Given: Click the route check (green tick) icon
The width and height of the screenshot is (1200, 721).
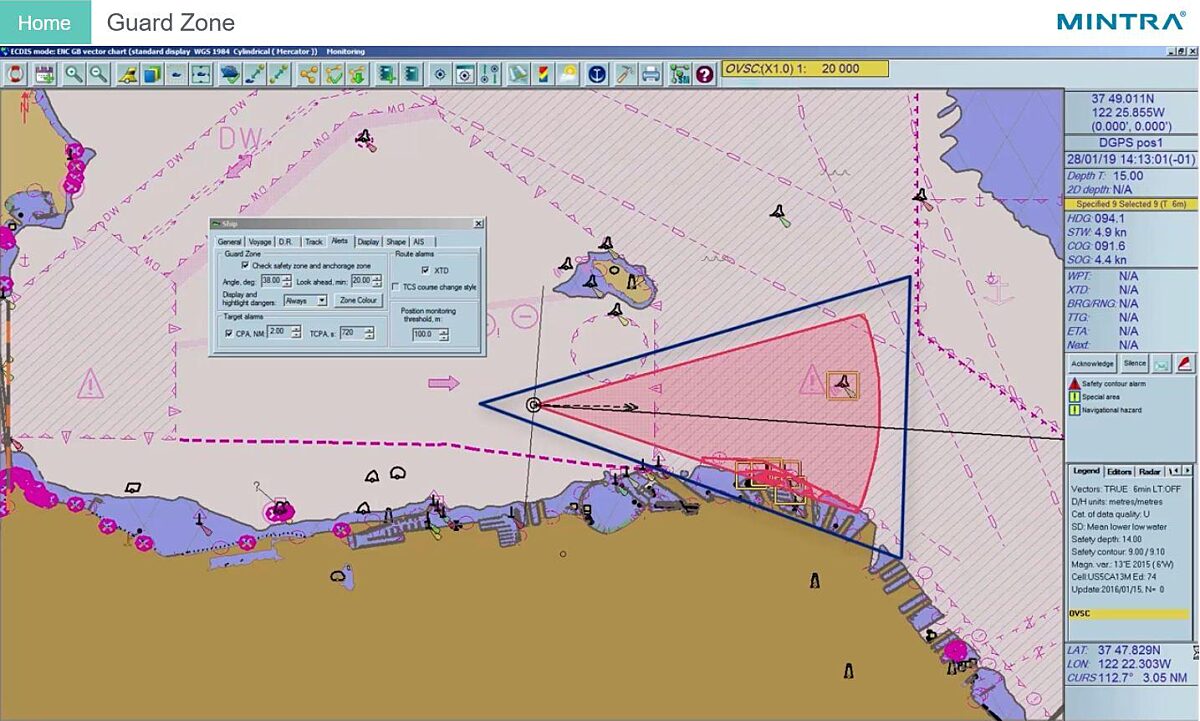Looking at the screenshot, I should click(333, 73).
